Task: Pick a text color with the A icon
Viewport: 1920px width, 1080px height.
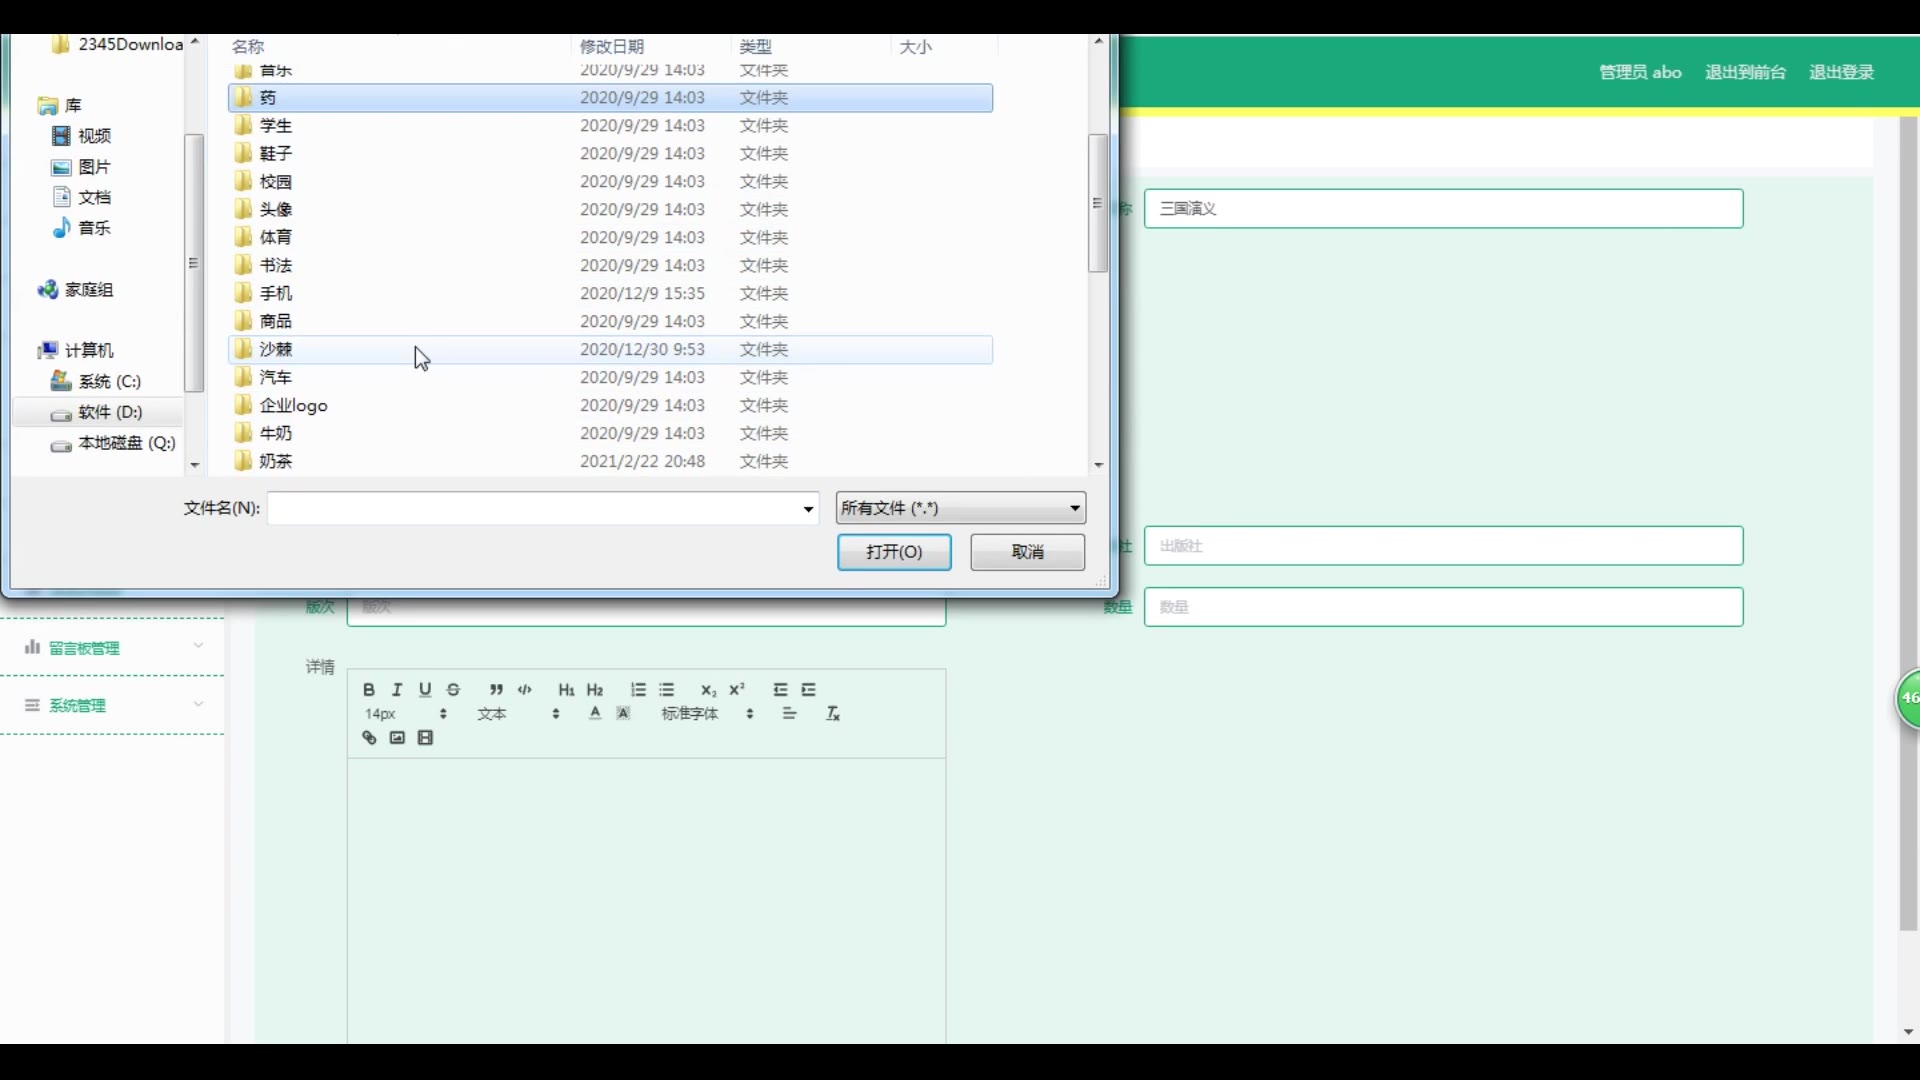Action: [x=595, y=714]
